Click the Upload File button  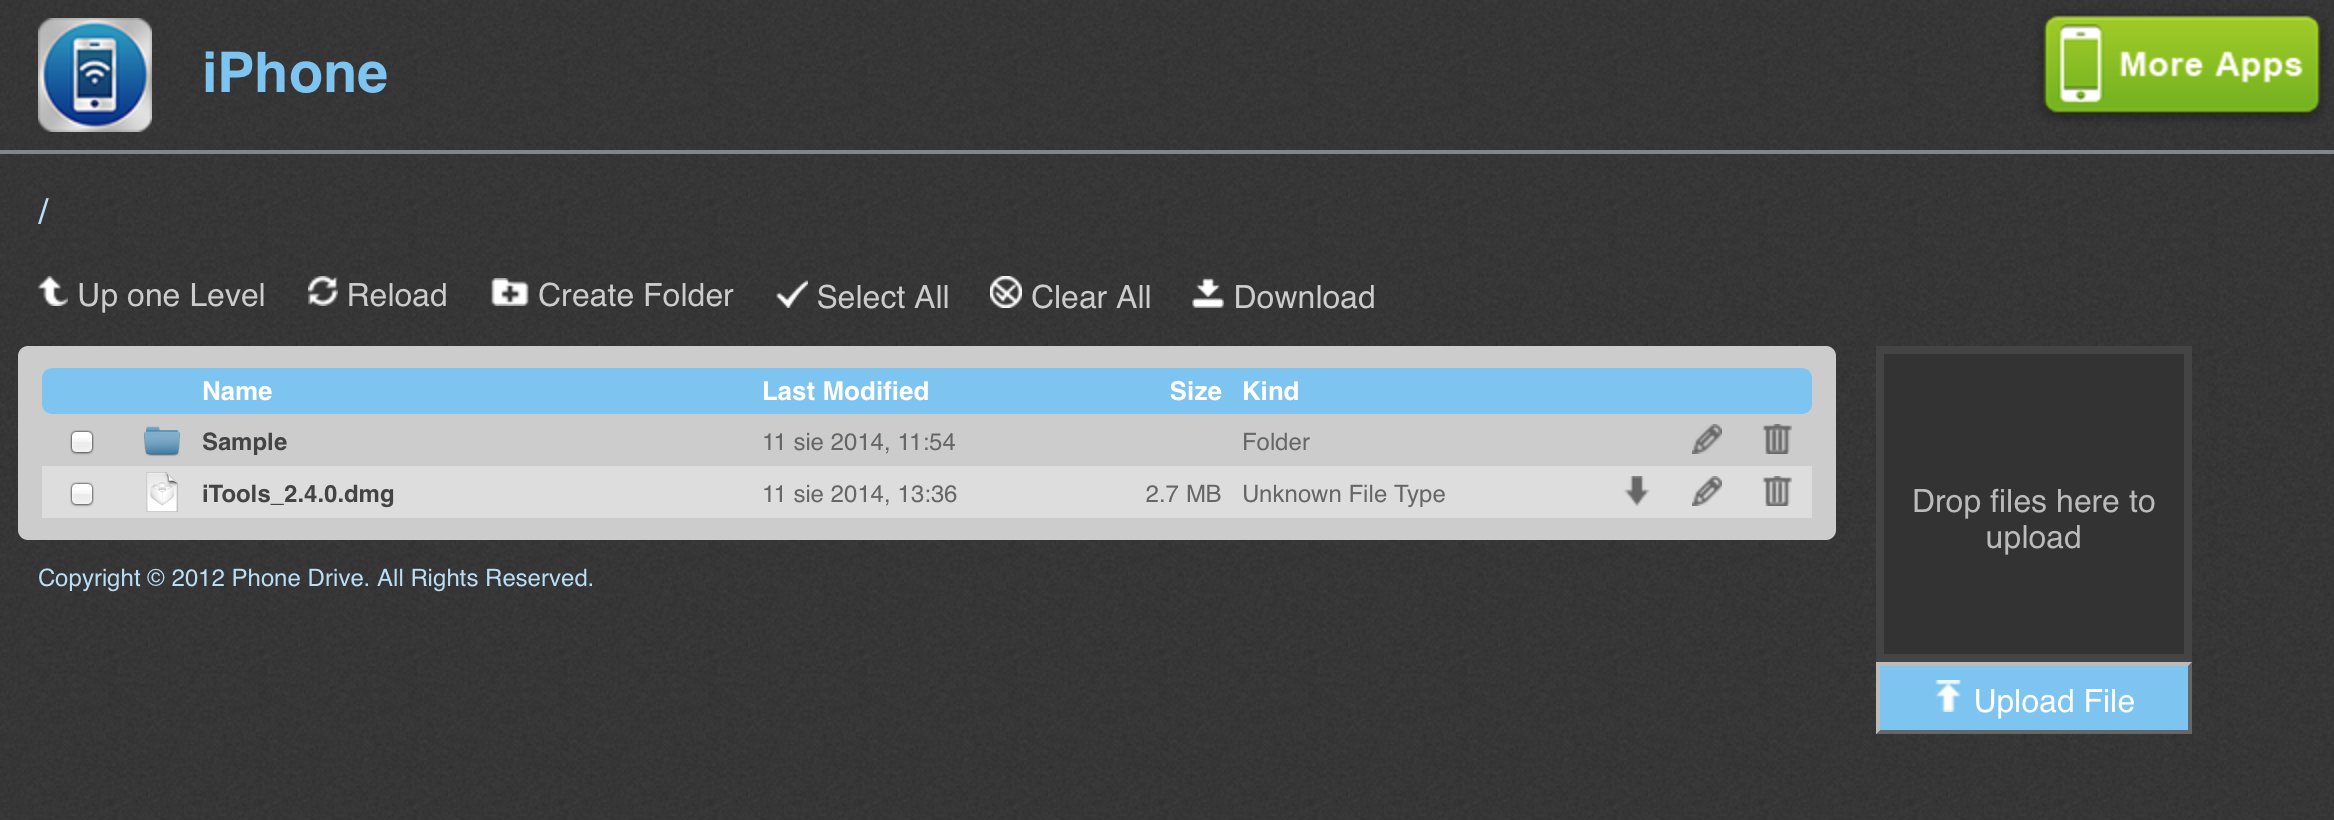(x=2034, y=699)
